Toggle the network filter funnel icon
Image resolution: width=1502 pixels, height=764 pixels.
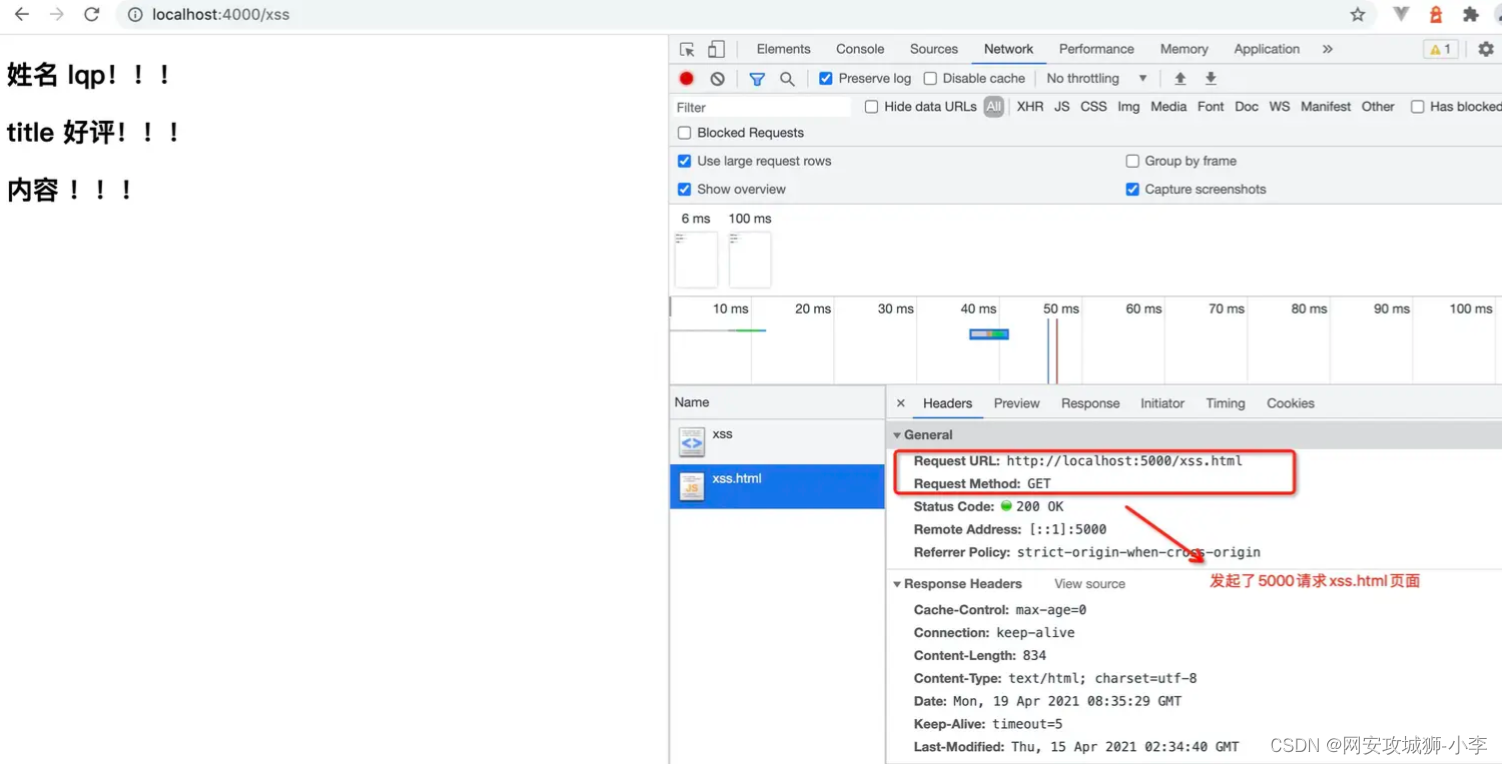point(757,78)
